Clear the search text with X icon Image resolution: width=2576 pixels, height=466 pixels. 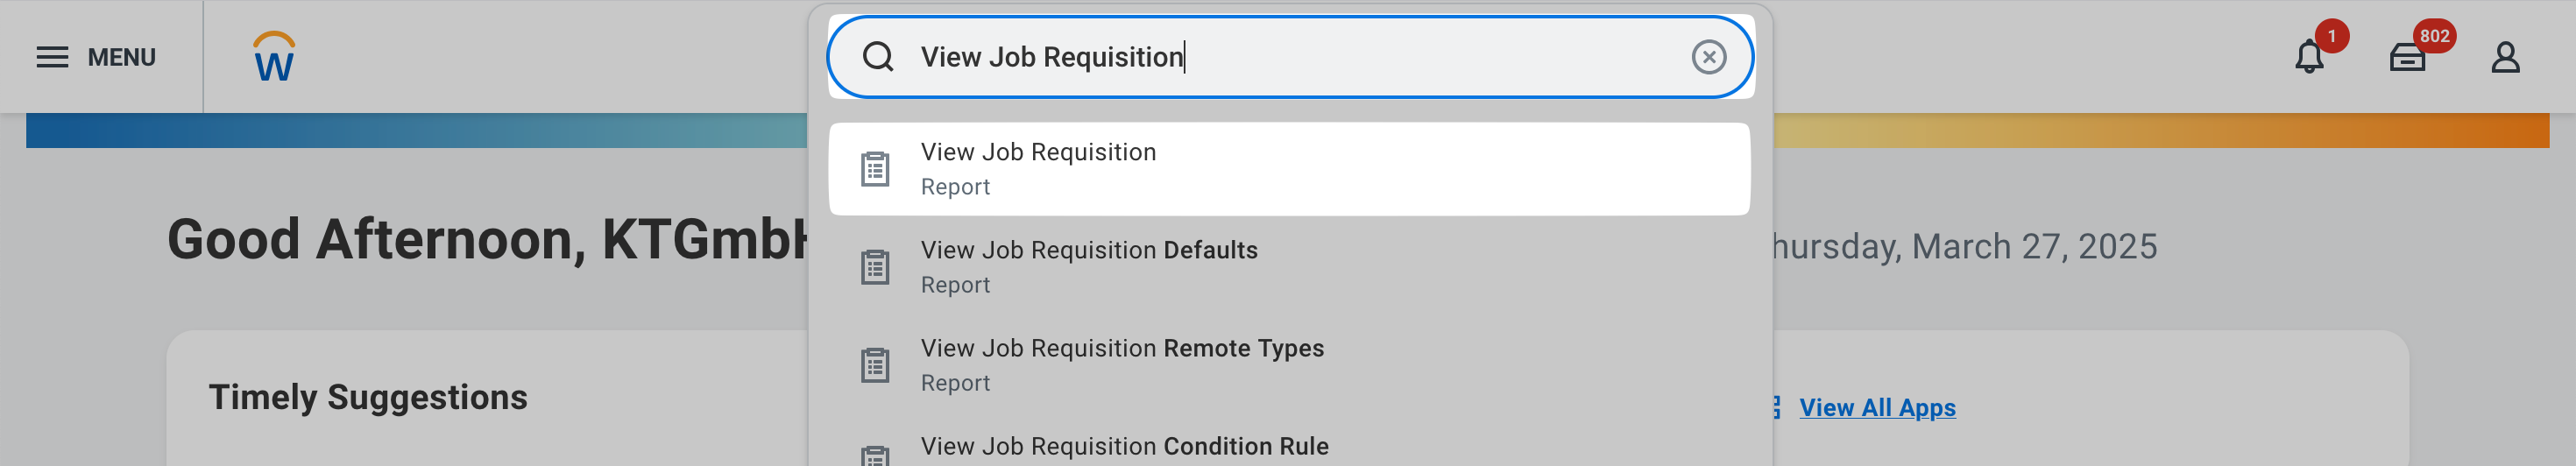tap(1708, 57)
